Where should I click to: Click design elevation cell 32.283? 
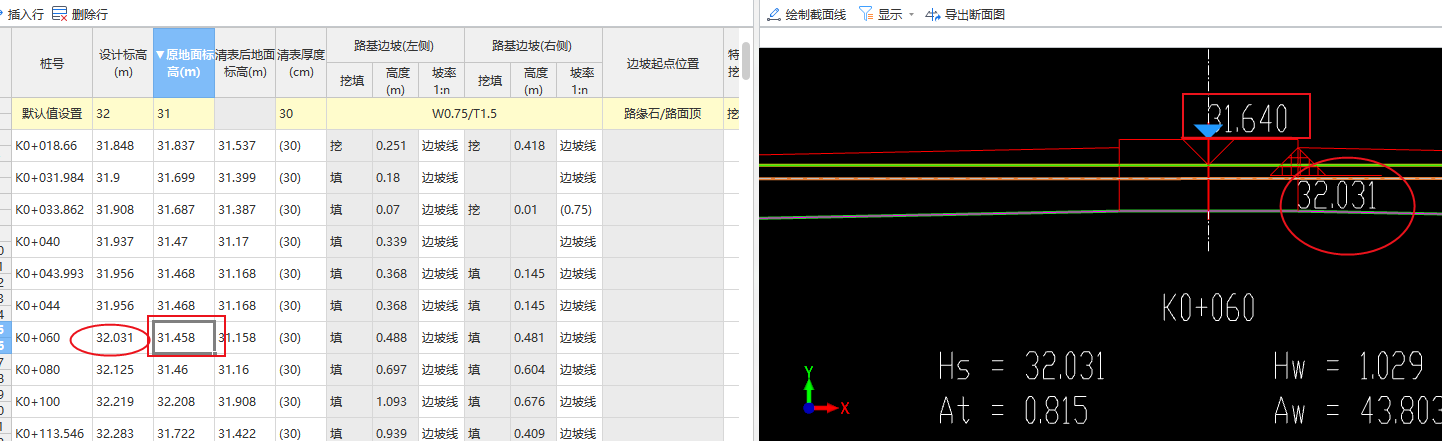click(x=123, y=432)
